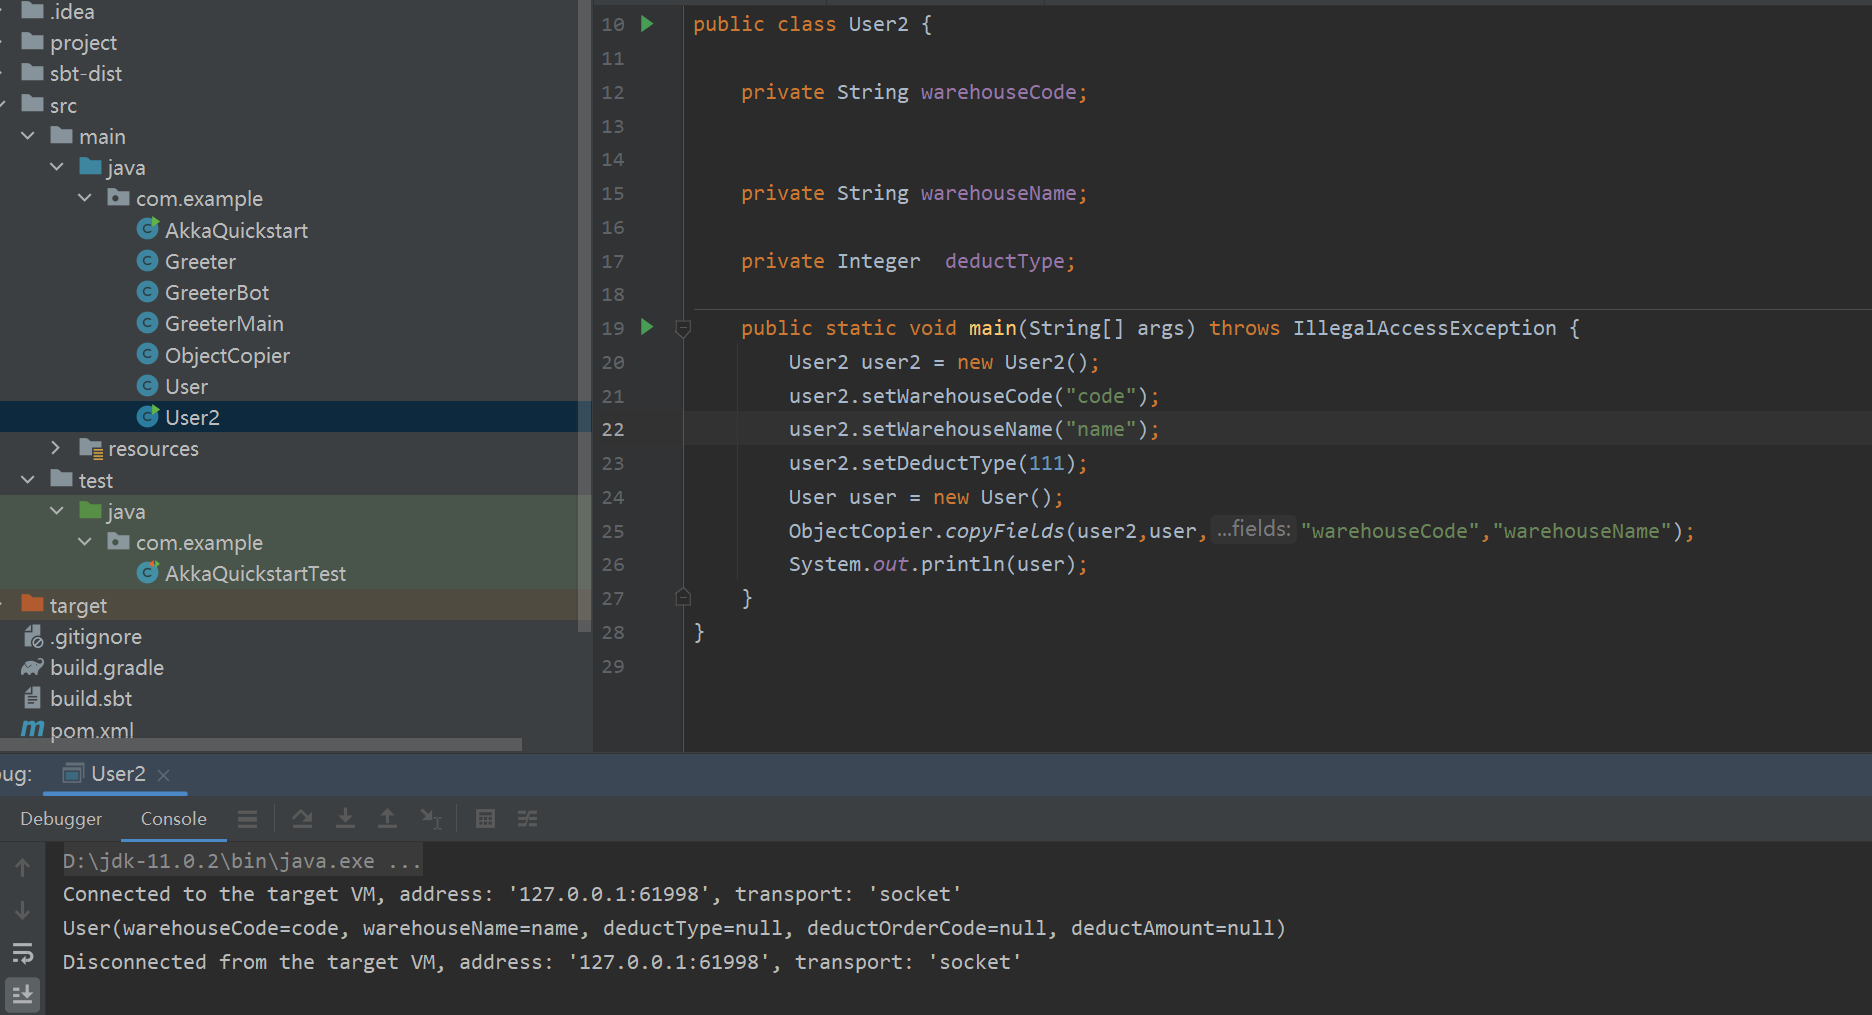Viewport: 1872px width, 1015px height.
Task: Open the GreeterMain class file
Action: pyautogui.click(x=210, y=323)
